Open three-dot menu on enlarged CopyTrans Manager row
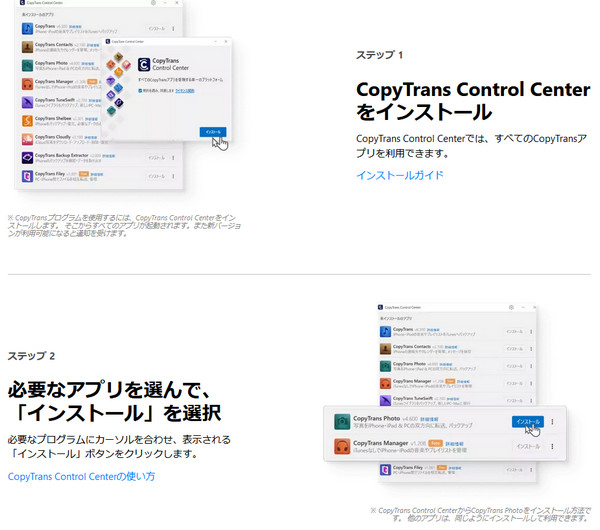The width and height of the screenshot is (600, 530). click(x=552, y=446)
